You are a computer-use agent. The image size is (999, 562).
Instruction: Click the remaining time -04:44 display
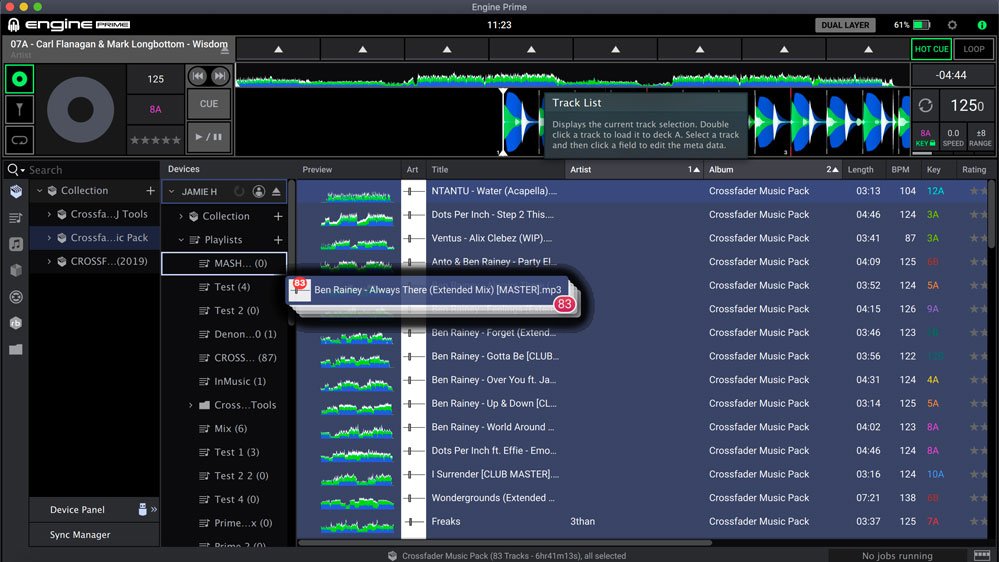(951, 75)
